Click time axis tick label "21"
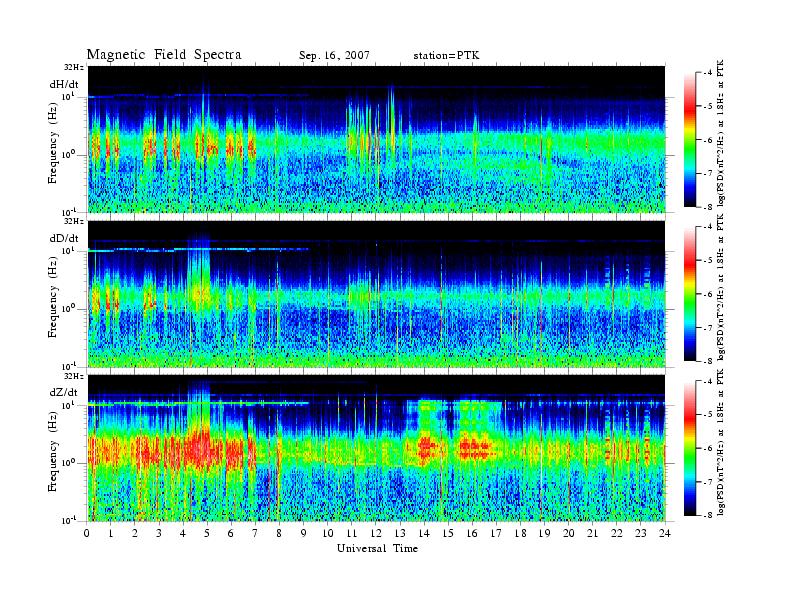 click(592, 533)
